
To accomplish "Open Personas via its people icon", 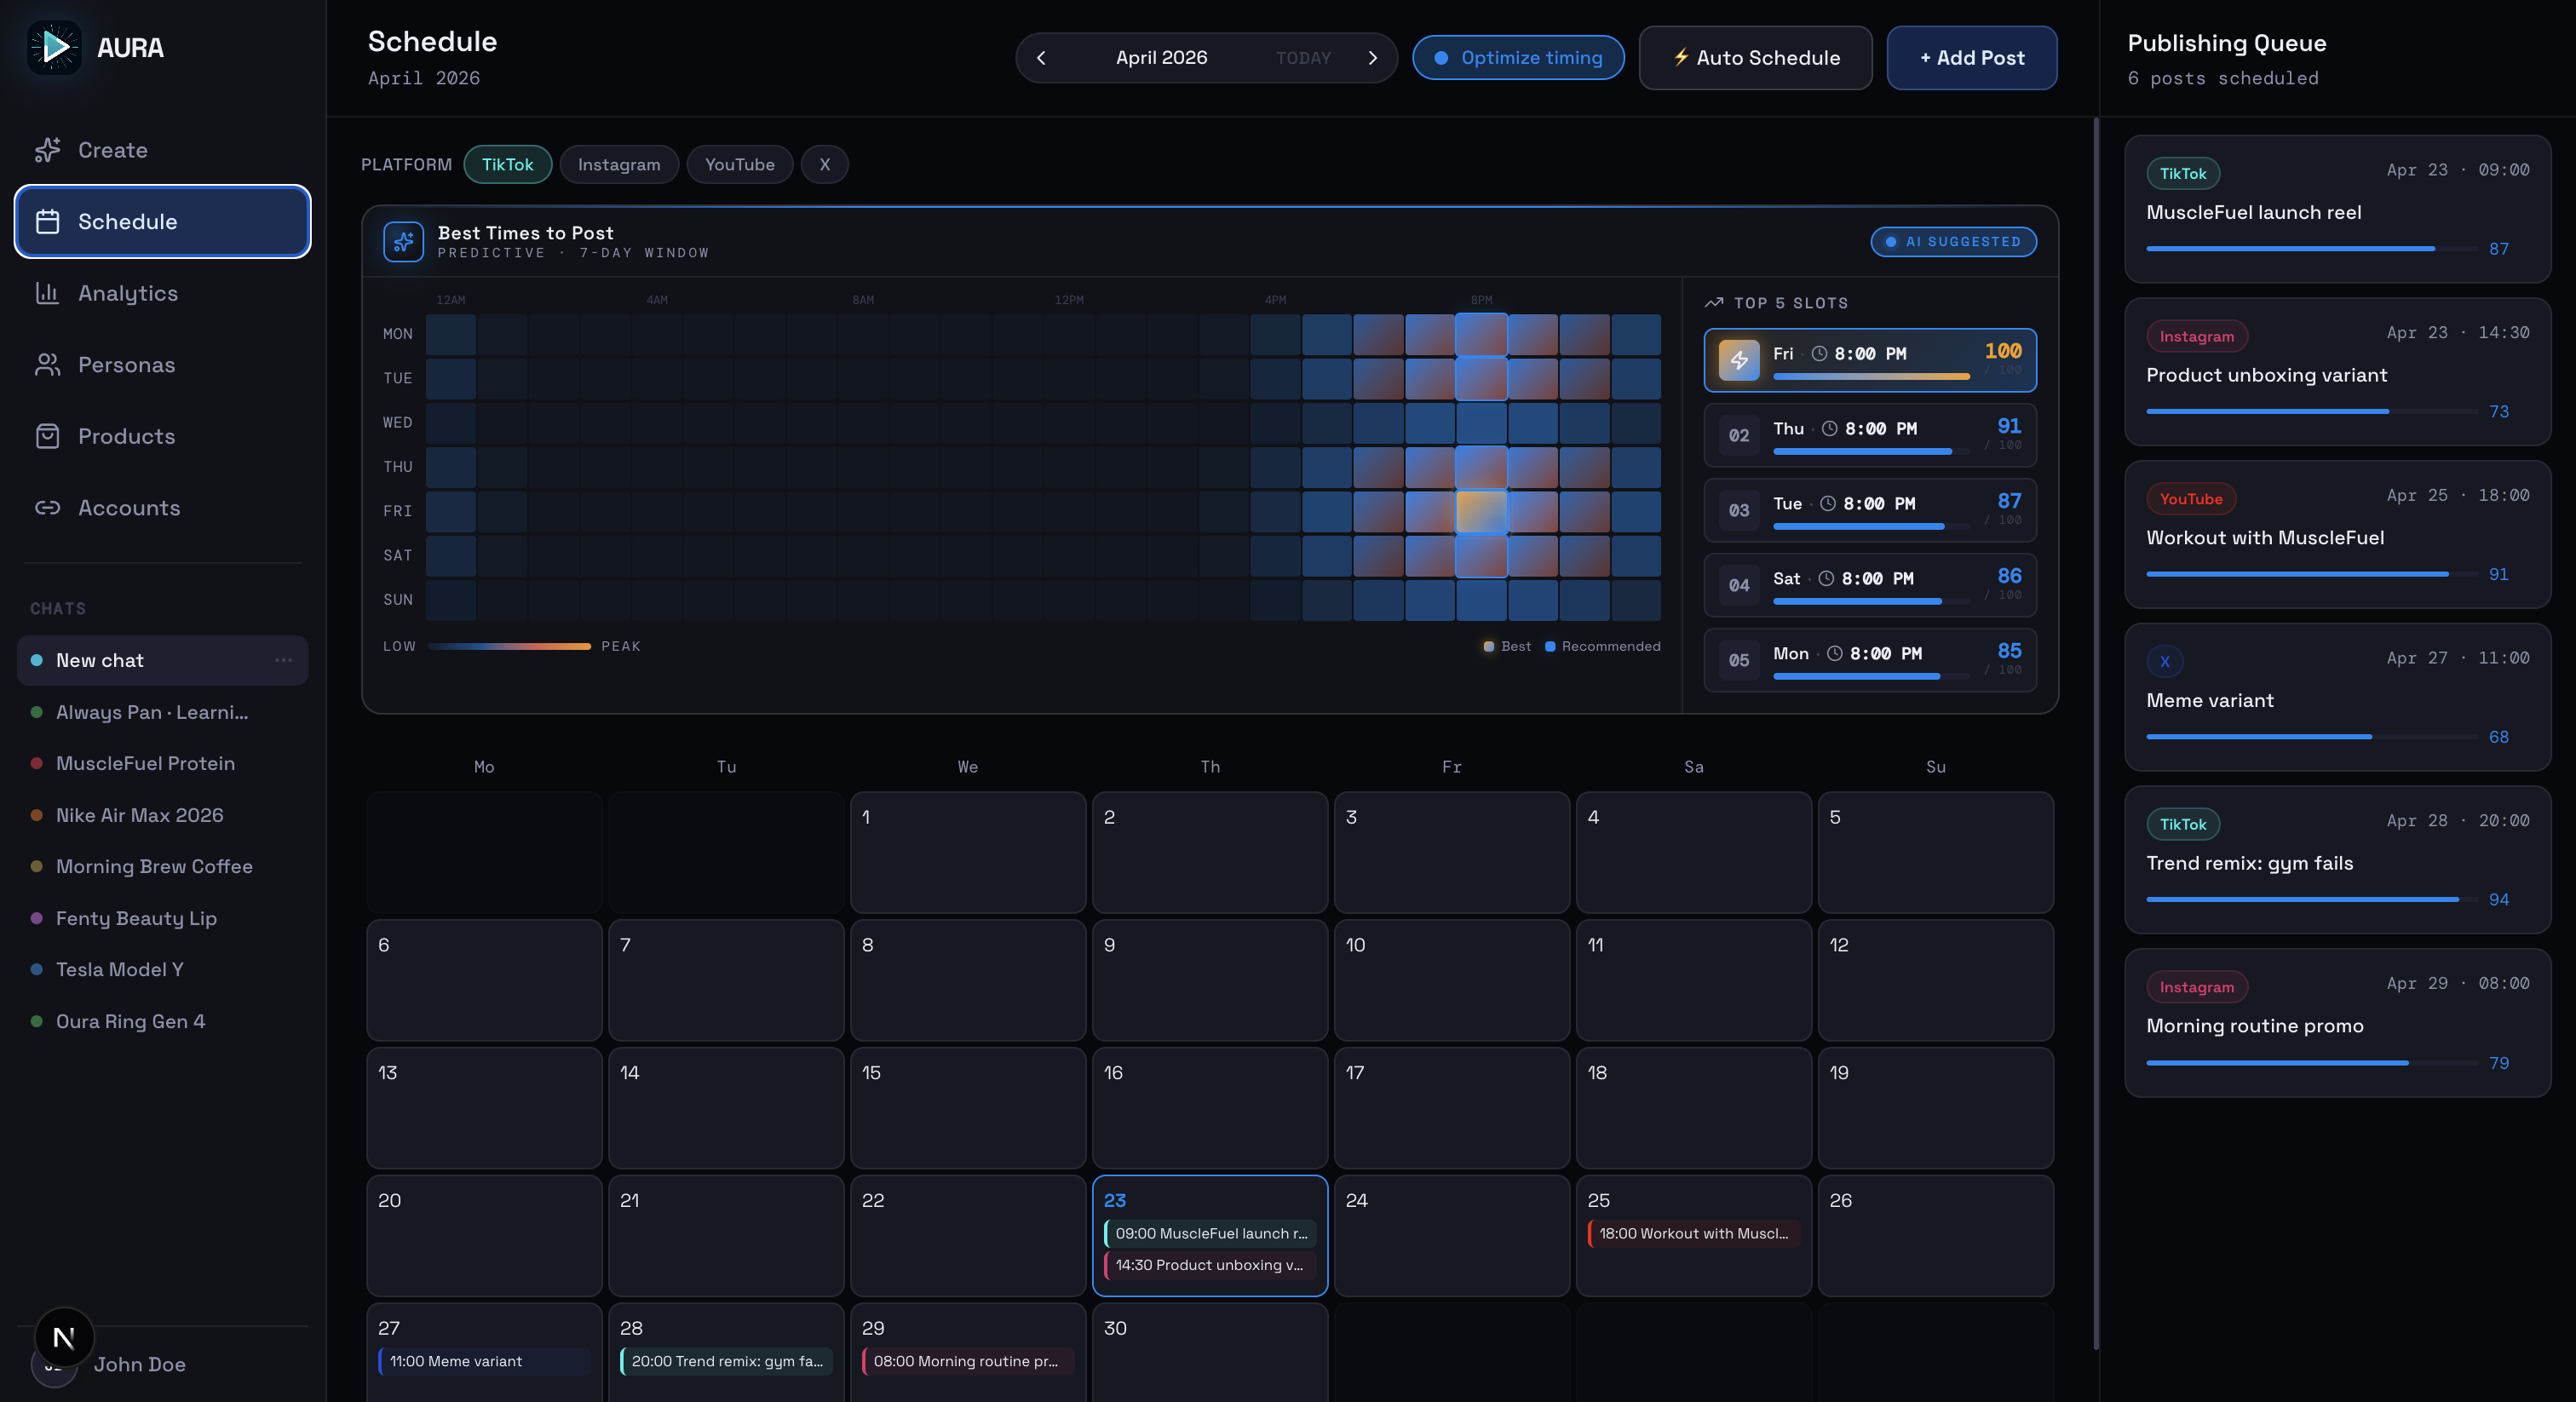I will pyautogui.click(x=47, y=365).
